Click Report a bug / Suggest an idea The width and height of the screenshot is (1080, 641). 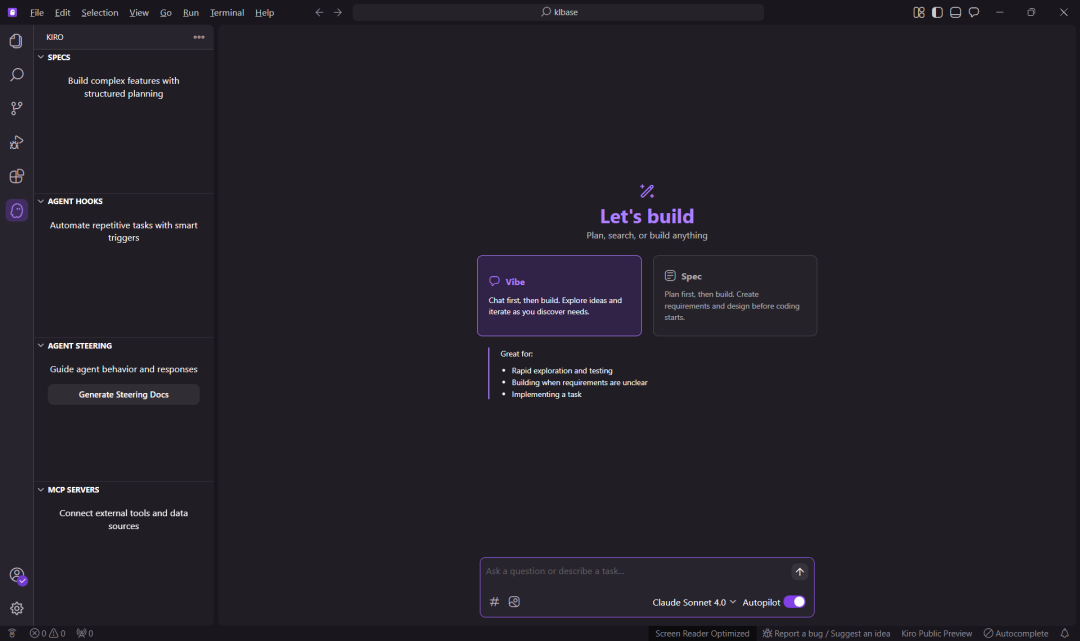coord(826,633)
